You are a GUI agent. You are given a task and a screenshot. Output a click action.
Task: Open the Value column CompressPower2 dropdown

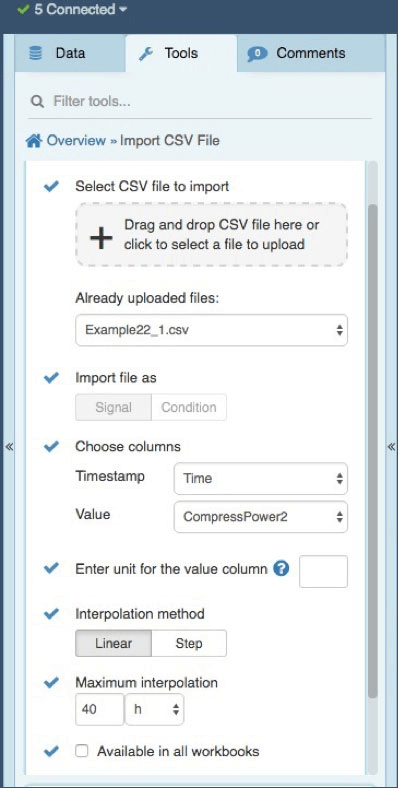261,517
